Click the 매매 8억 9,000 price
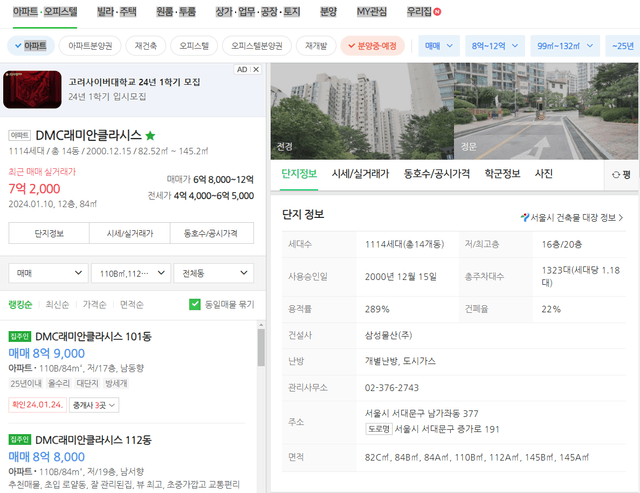 pyautogui.click(x=47, y=353)
